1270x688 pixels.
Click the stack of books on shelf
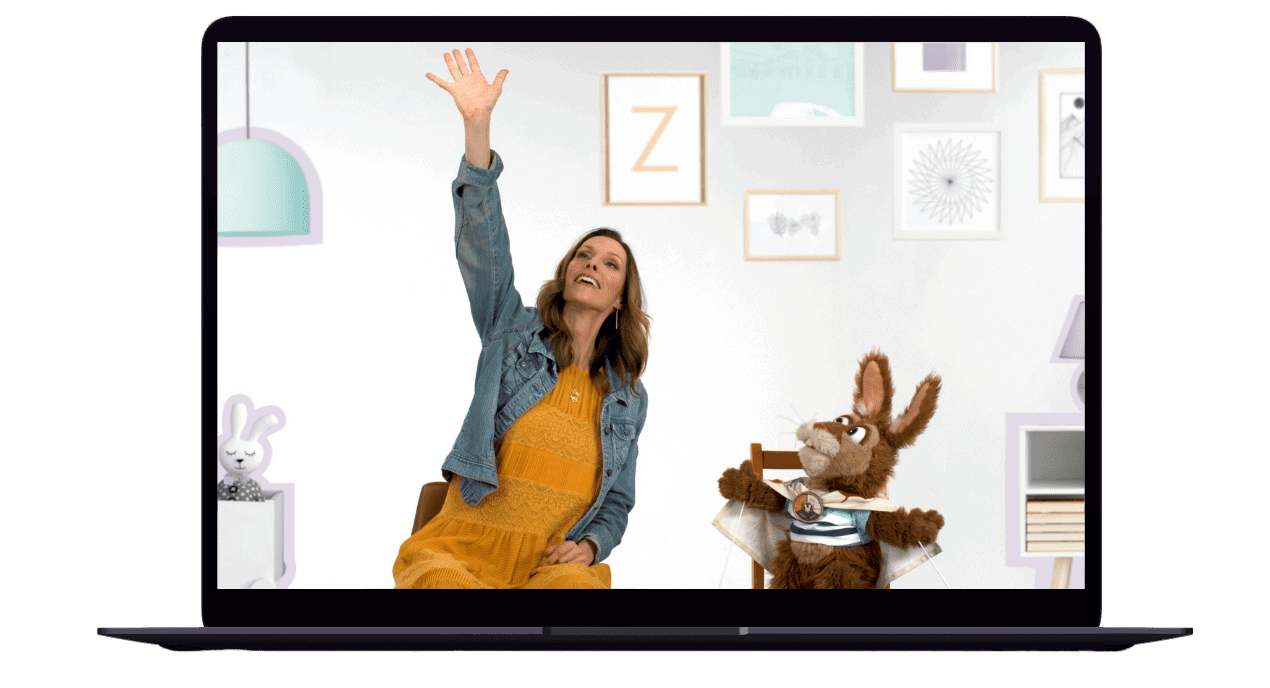point(1054,524)
